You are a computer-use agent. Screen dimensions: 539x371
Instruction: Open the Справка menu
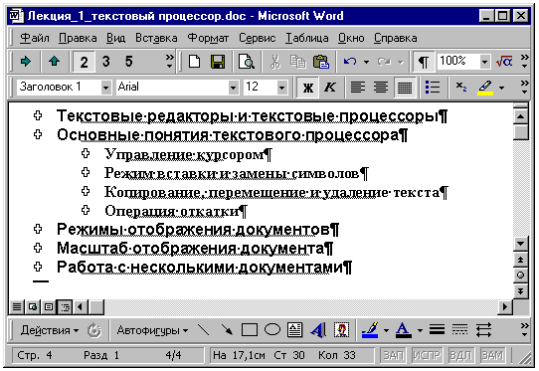(x=396, y=38)
